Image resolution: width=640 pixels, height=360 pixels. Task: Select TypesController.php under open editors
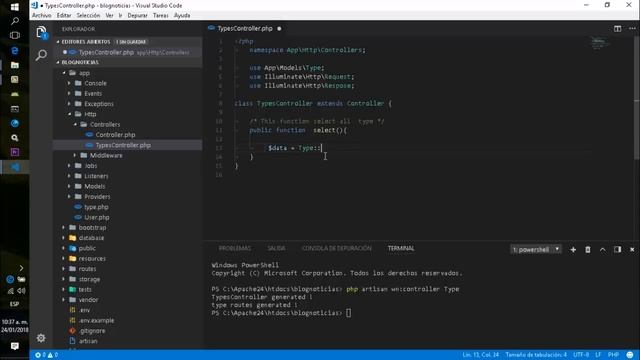tap(106, 52)
